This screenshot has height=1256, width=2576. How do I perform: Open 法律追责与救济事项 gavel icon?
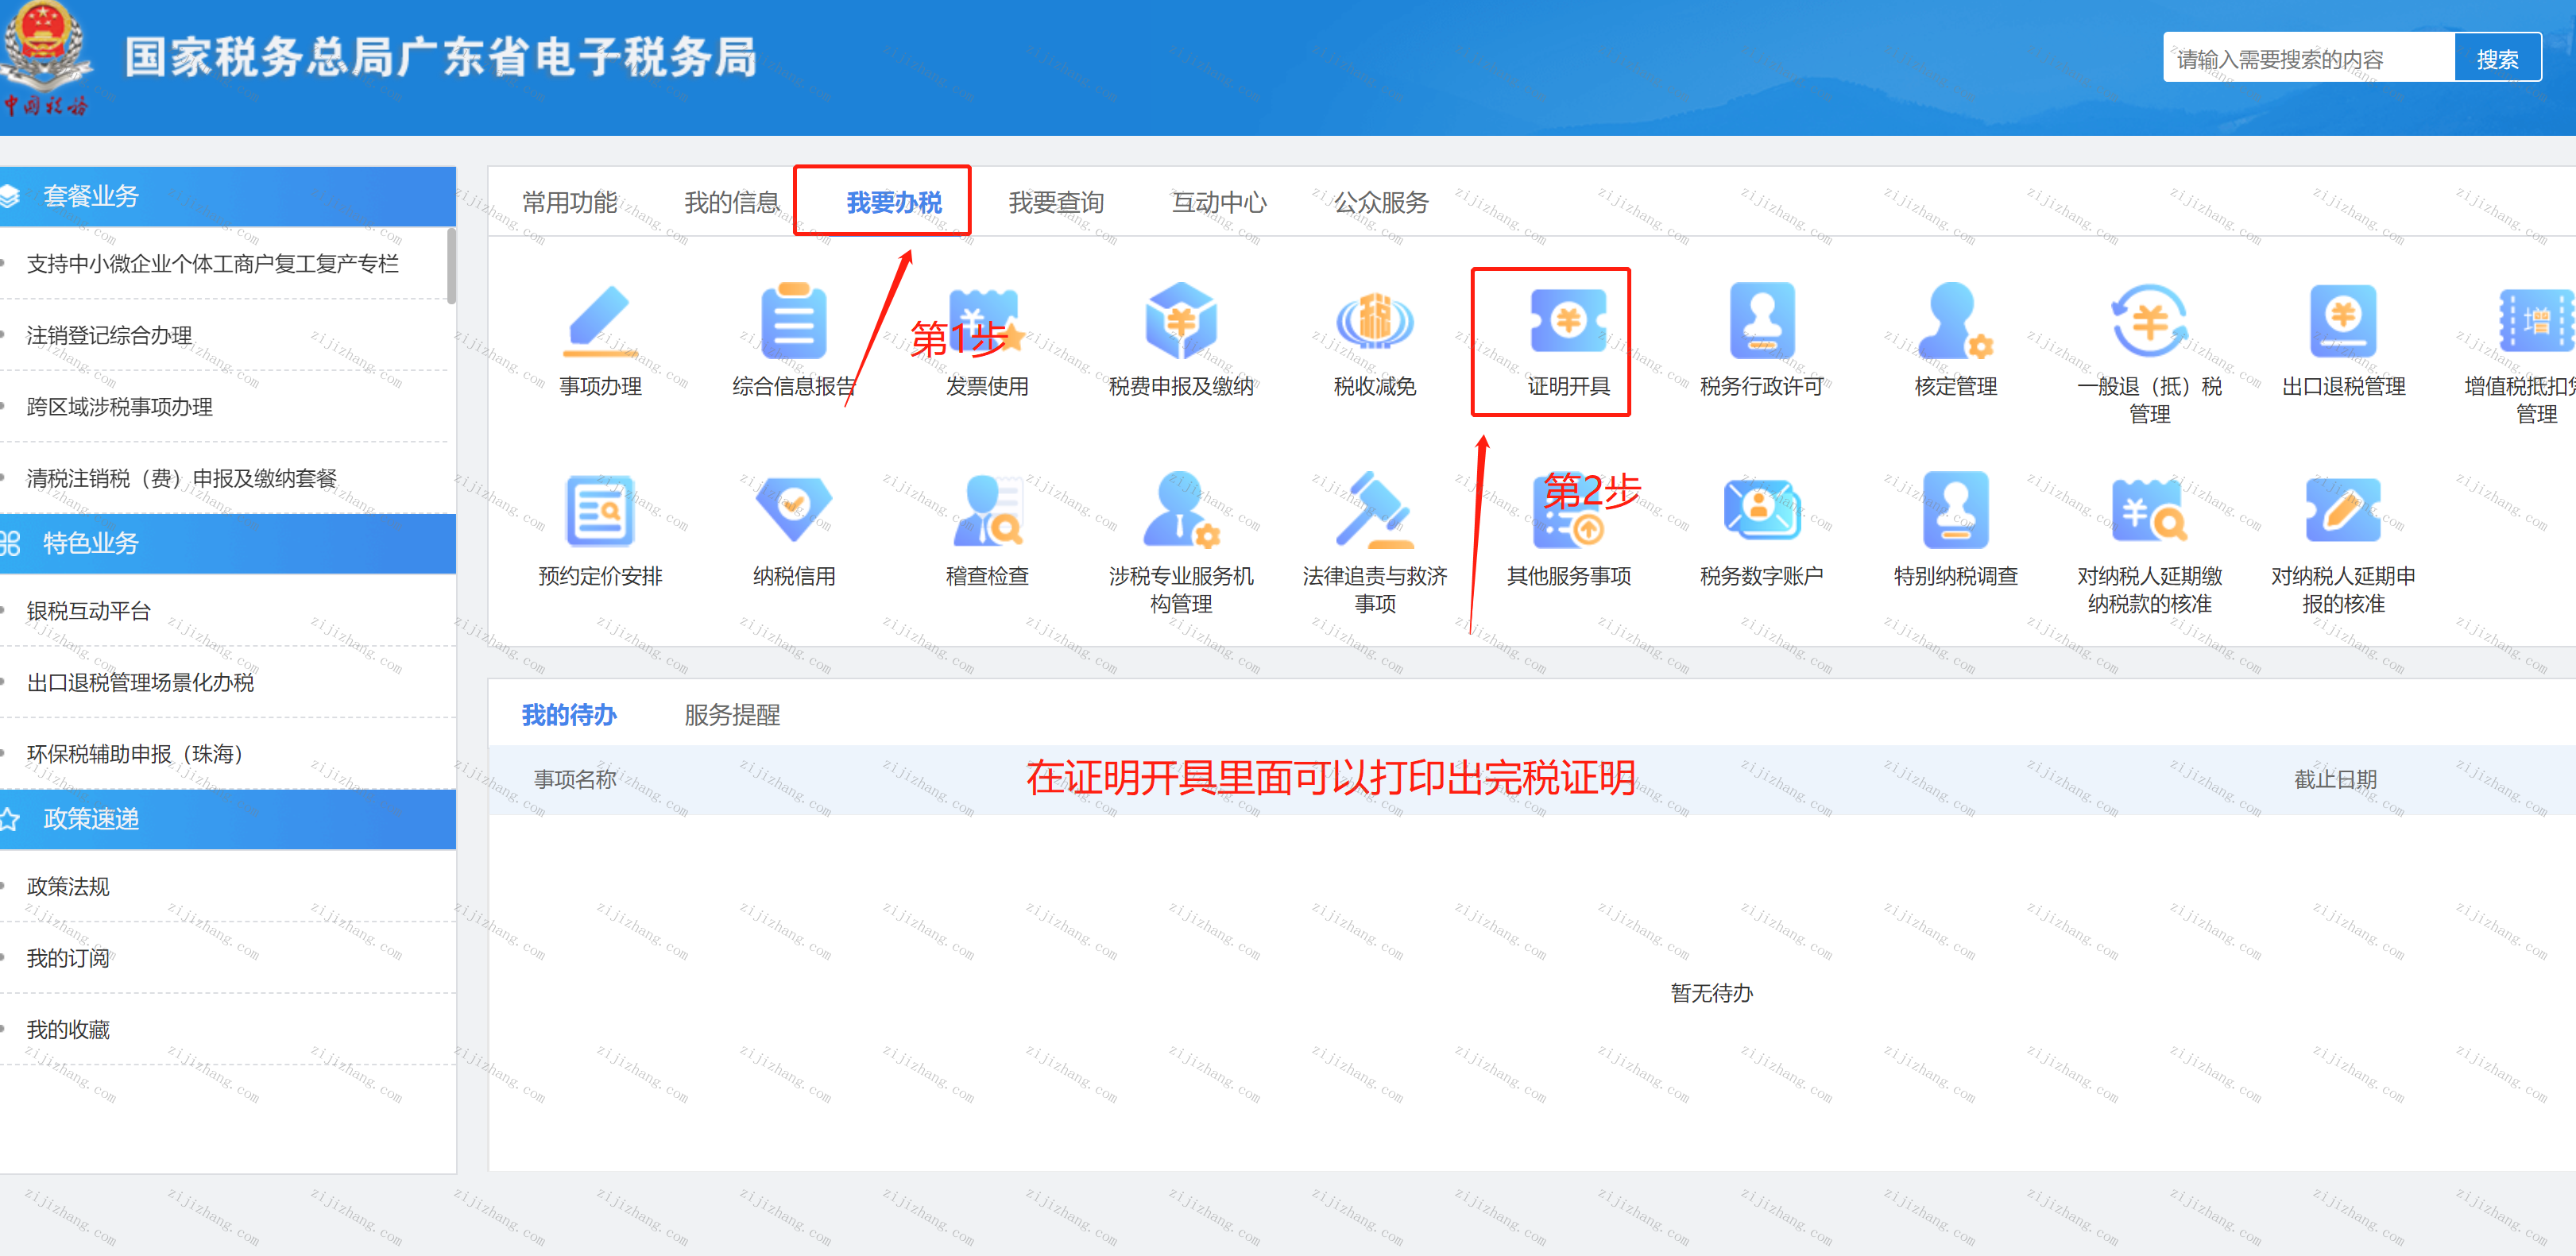(x=1375, y=511)
